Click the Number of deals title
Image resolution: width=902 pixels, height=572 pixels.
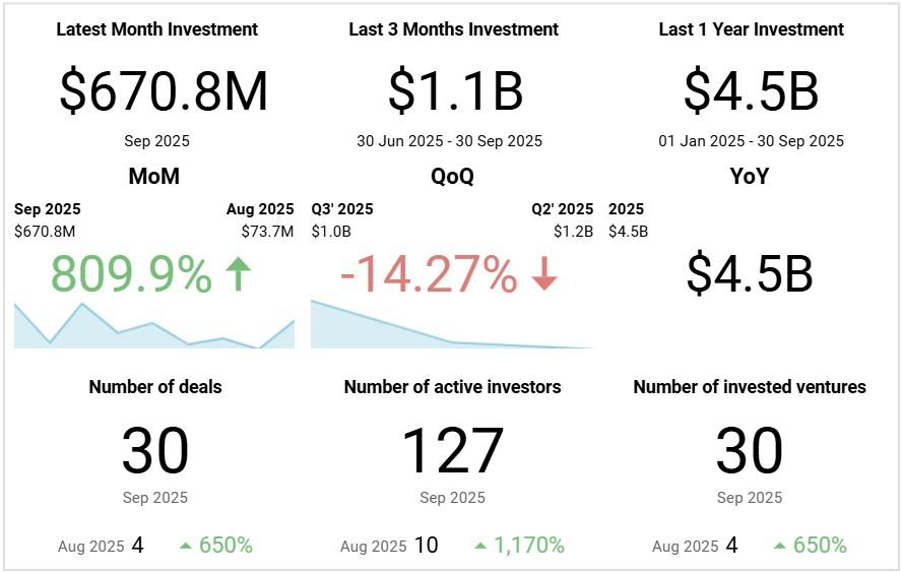(x=155, y=387)
